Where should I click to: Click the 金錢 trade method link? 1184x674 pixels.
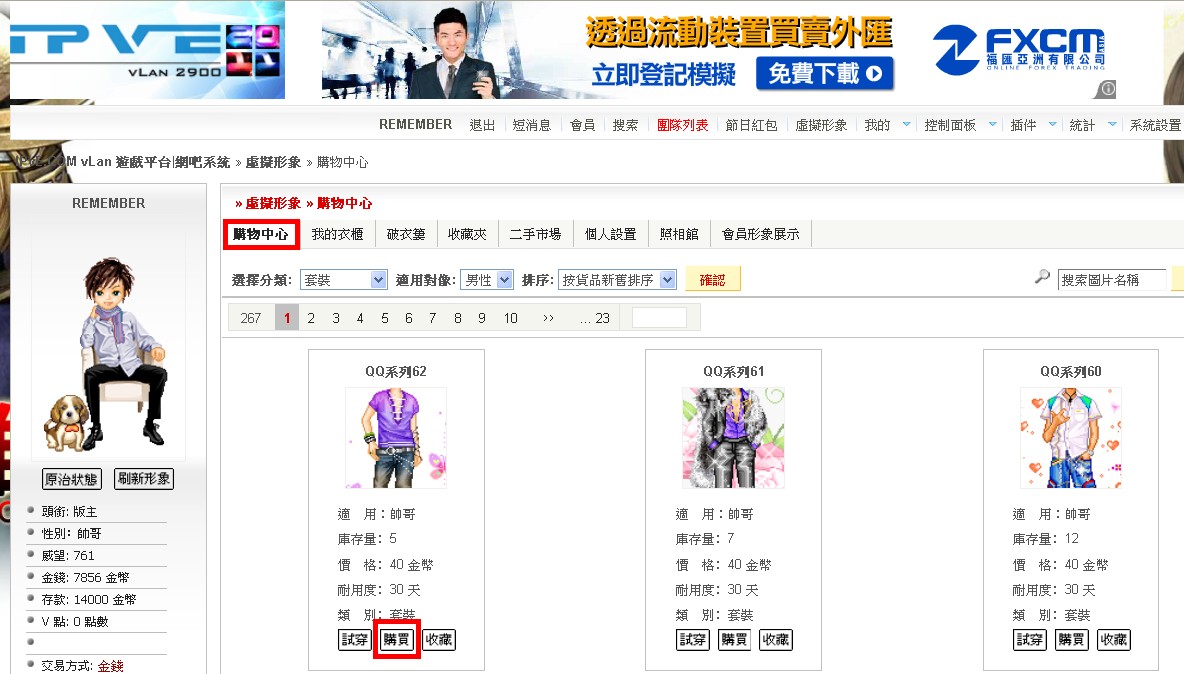[110, 666]
